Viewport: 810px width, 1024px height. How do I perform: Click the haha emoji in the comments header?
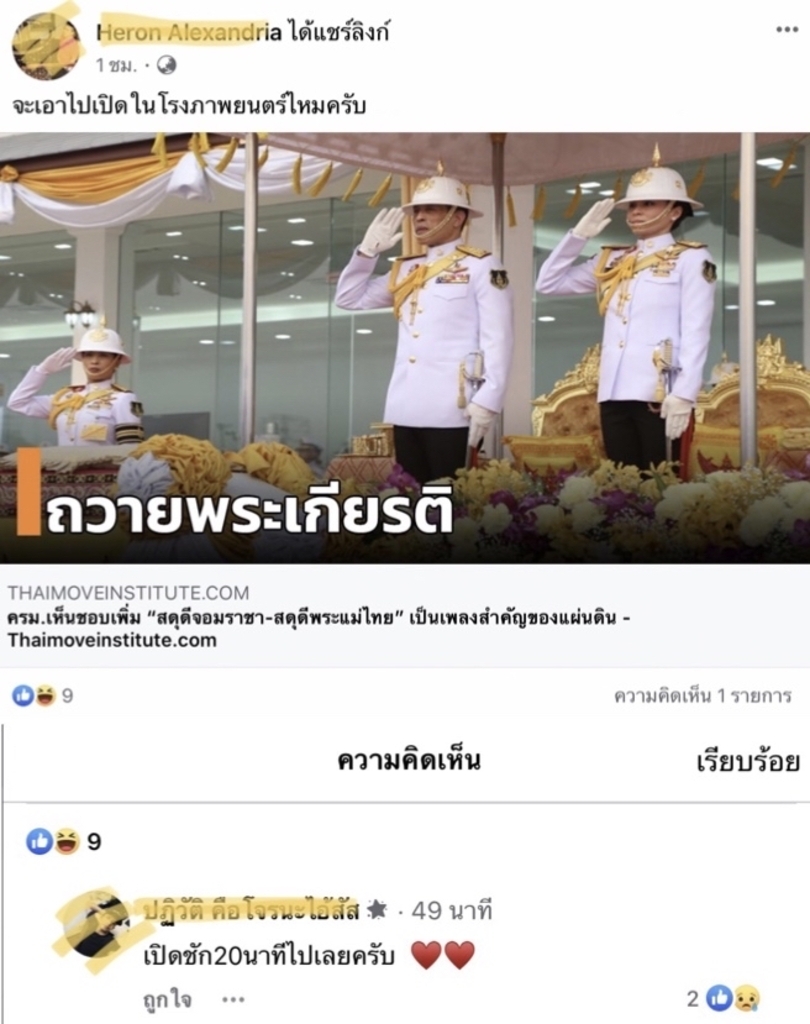click(67, 841)
